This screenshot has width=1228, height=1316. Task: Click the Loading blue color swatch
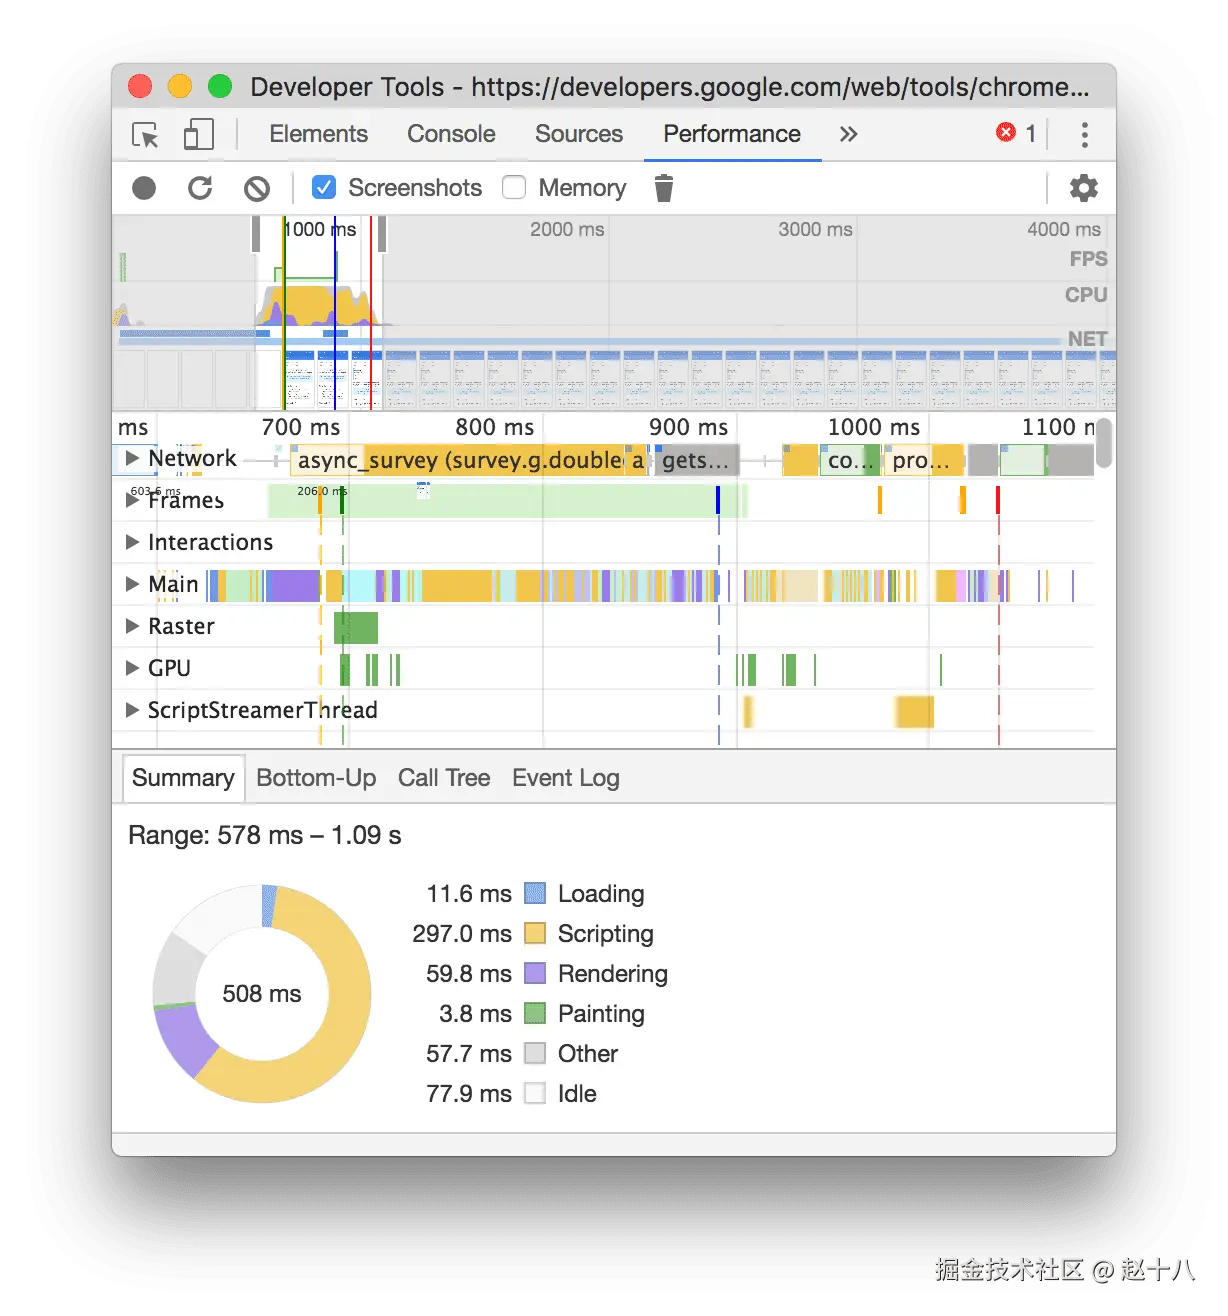(535, 893)
